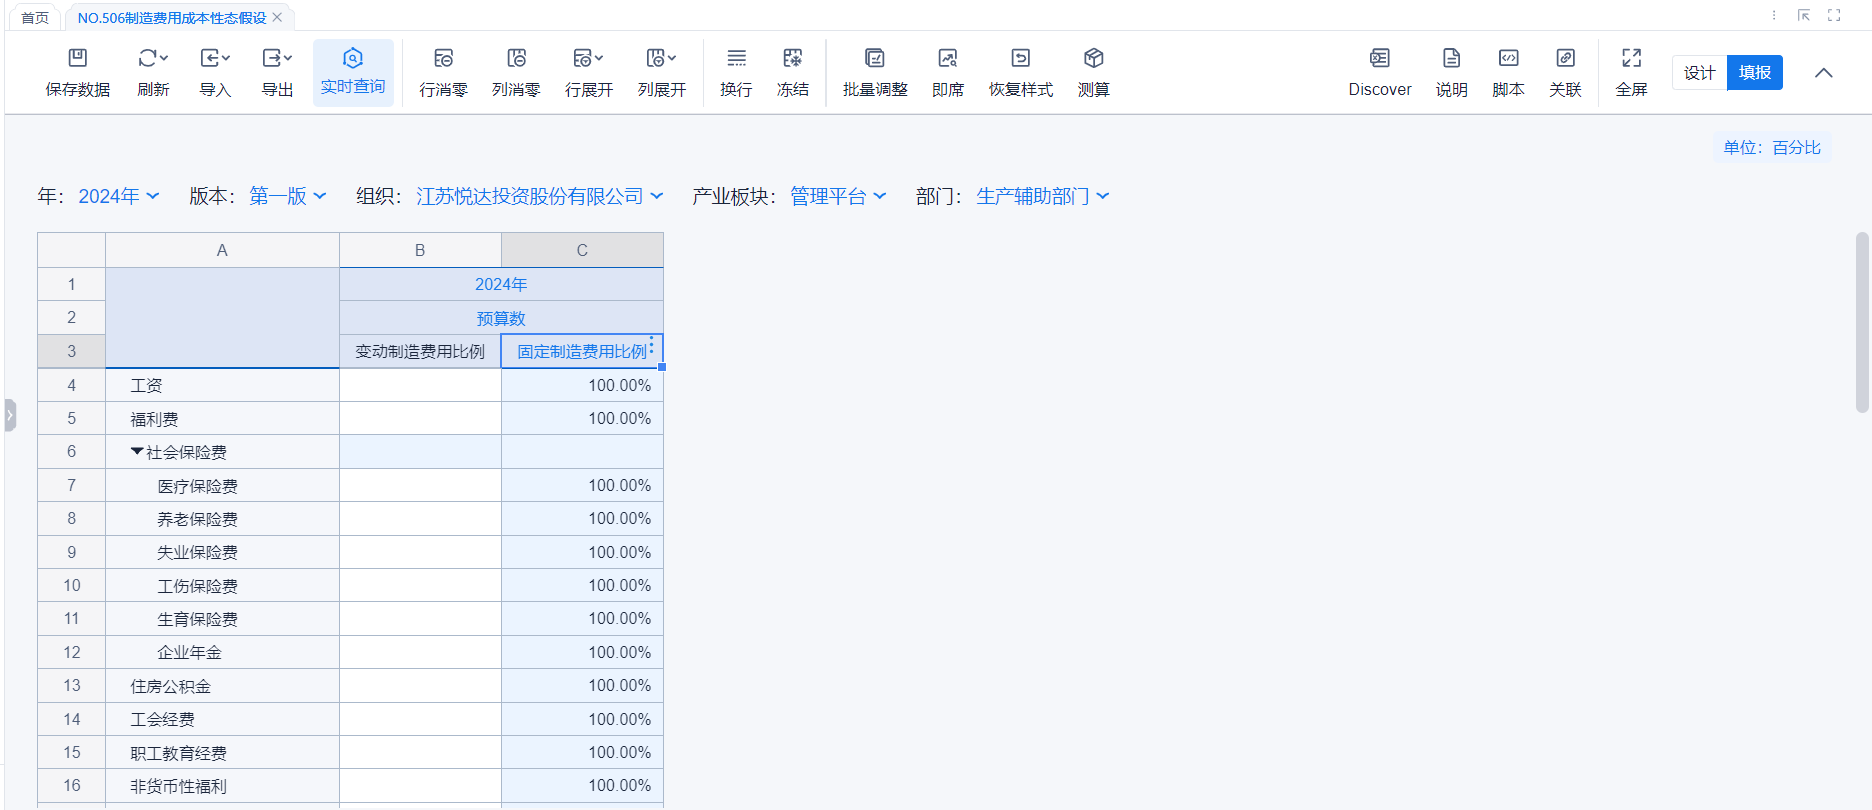Open the Year 2024年 dropdown
The width and height of the screenshot is (1872, 810).
point(119,197)
